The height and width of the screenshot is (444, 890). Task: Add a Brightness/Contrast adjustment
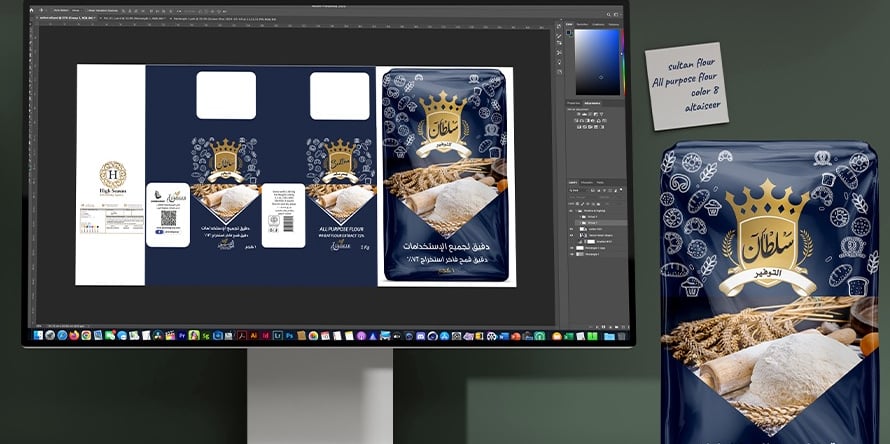pos(578,114)
